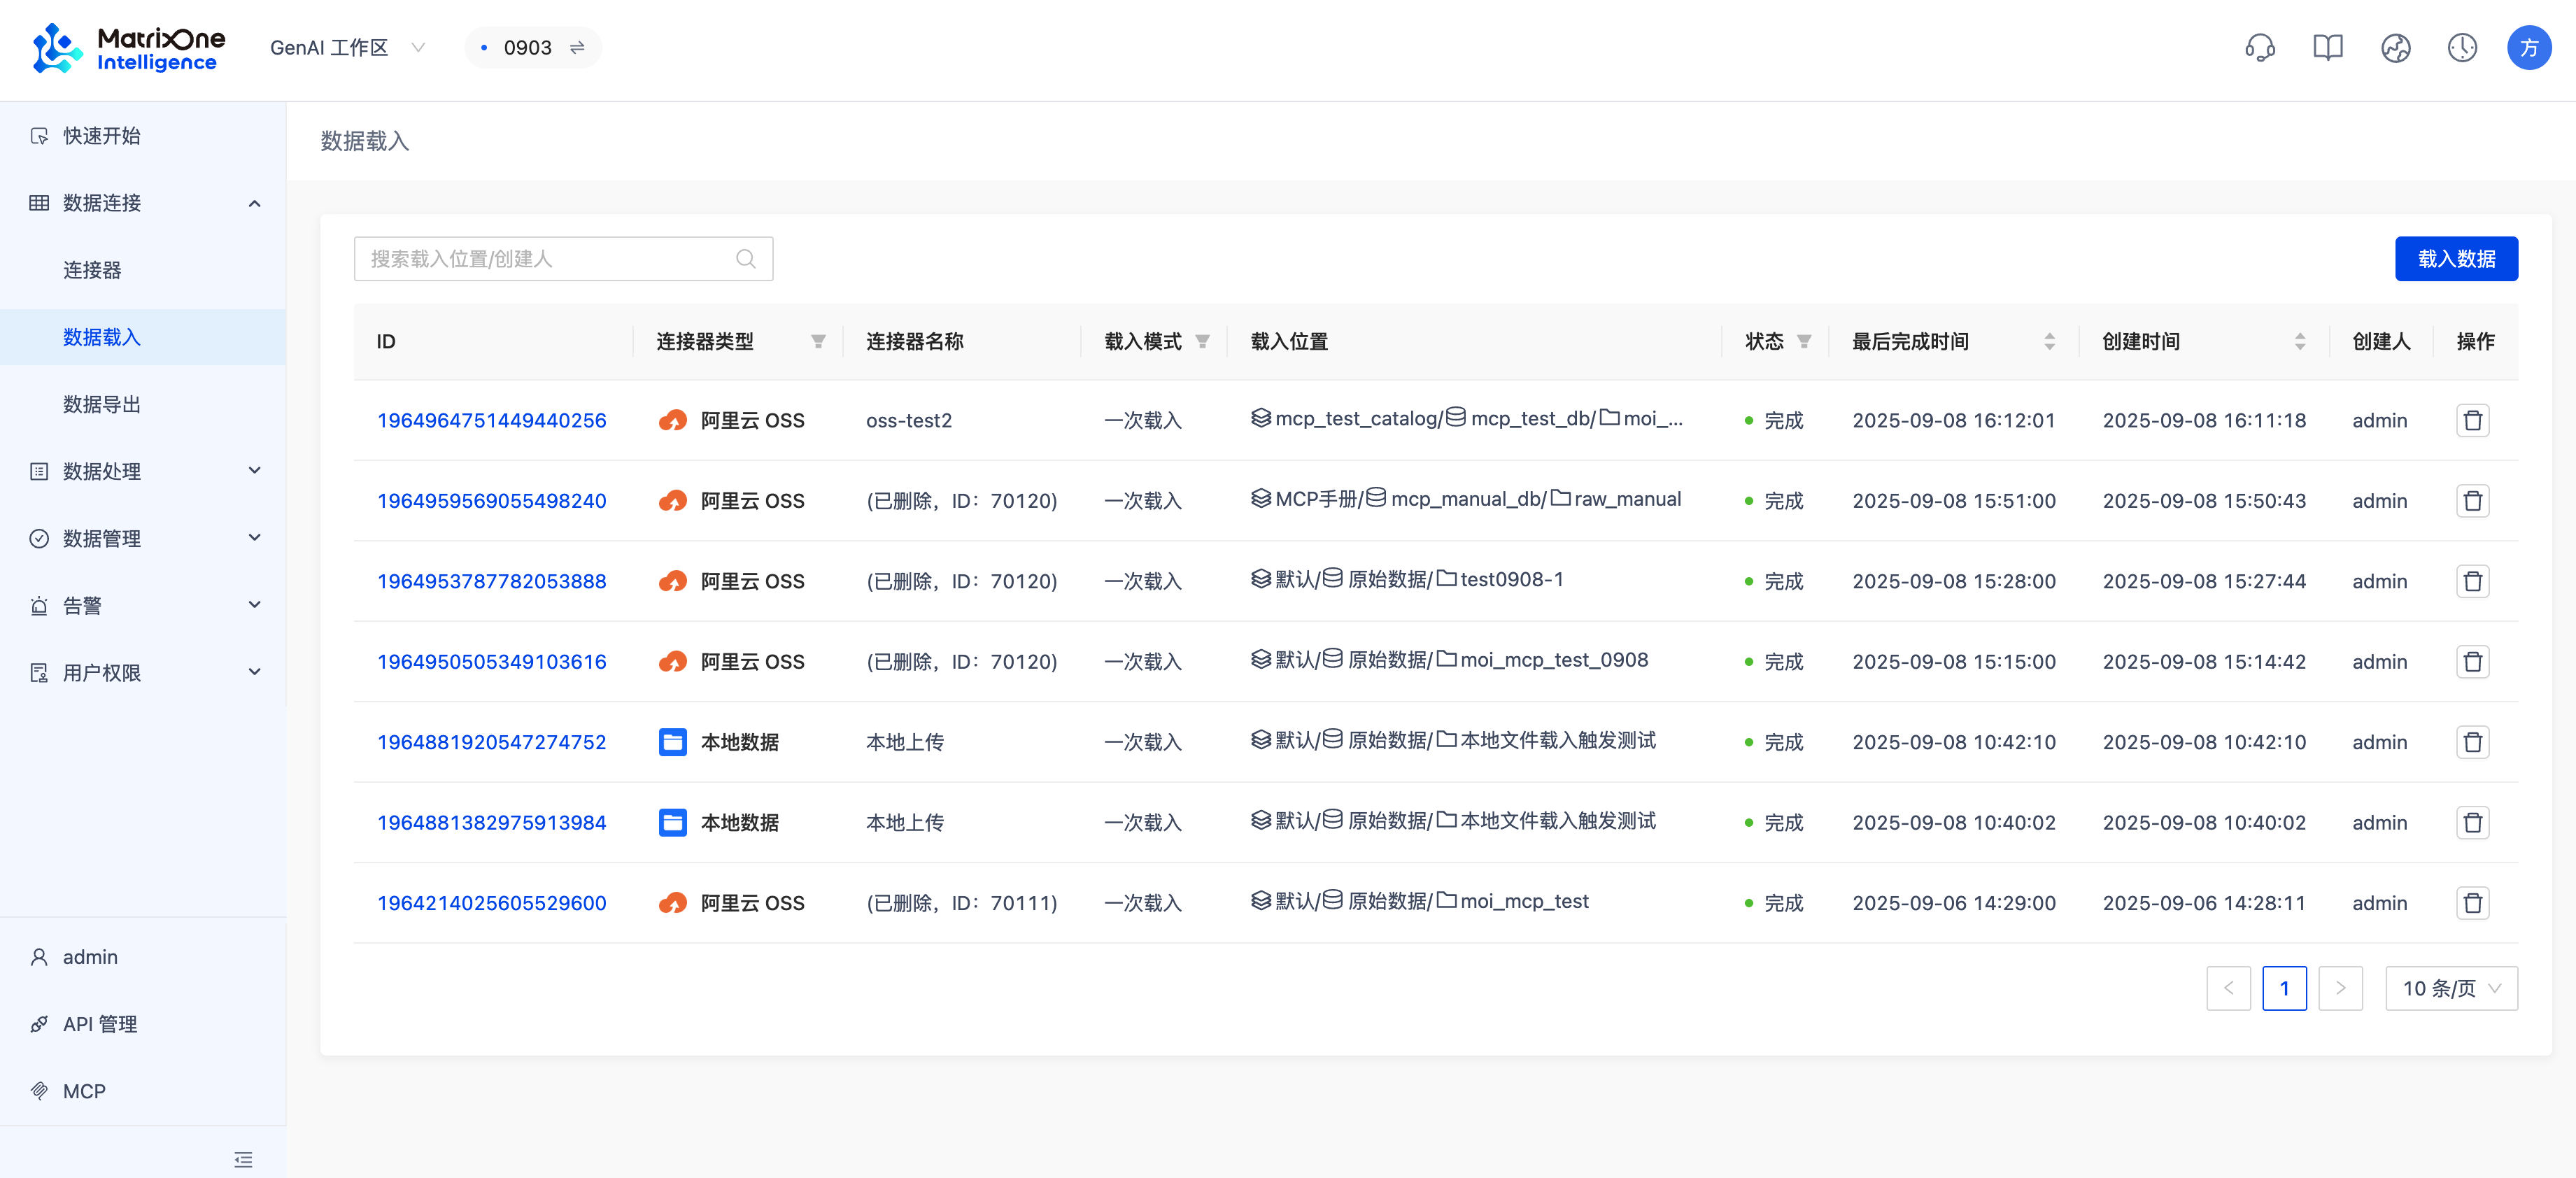Screen dimensions: 2576x1178
Task: Click the customer support headset icon
Action: pos(2259,47)
